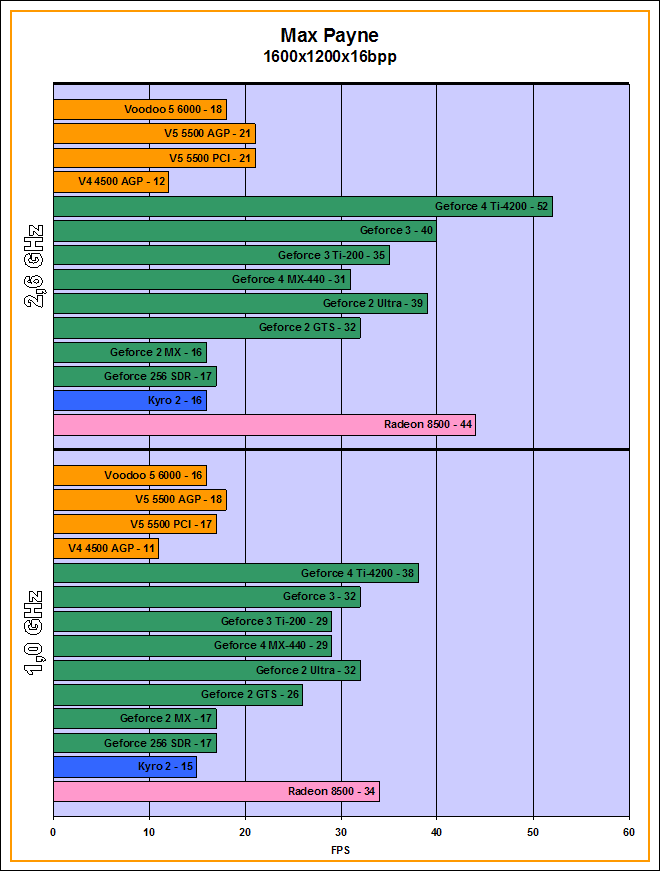Select the Geforce 2 GTS - 26 bar
Image resolution: width=660 pixels, height=871 pixels.
tap(177, 695)
